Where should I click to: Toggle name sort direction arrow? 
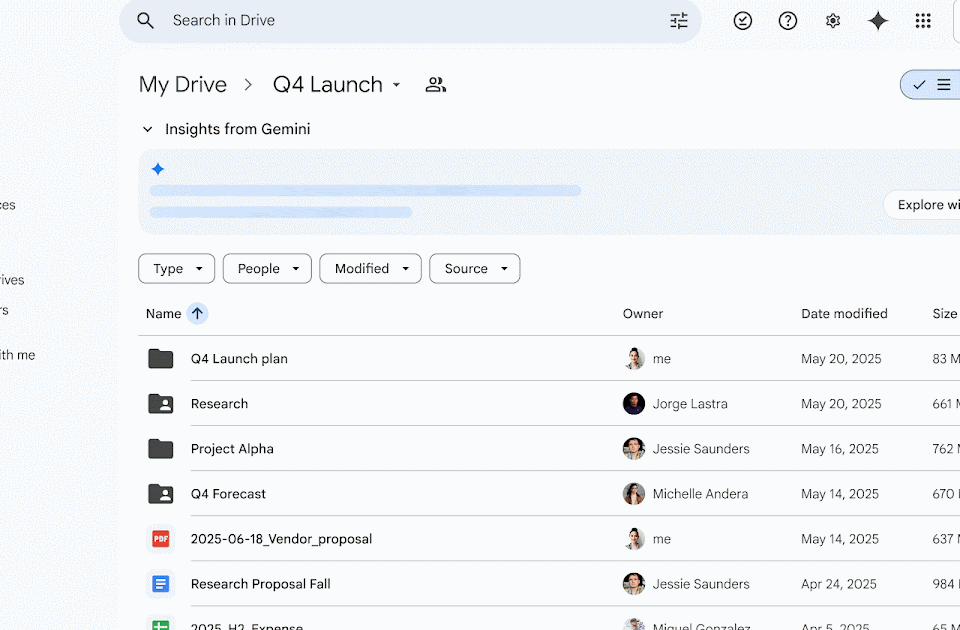click(x=197, y=314)
